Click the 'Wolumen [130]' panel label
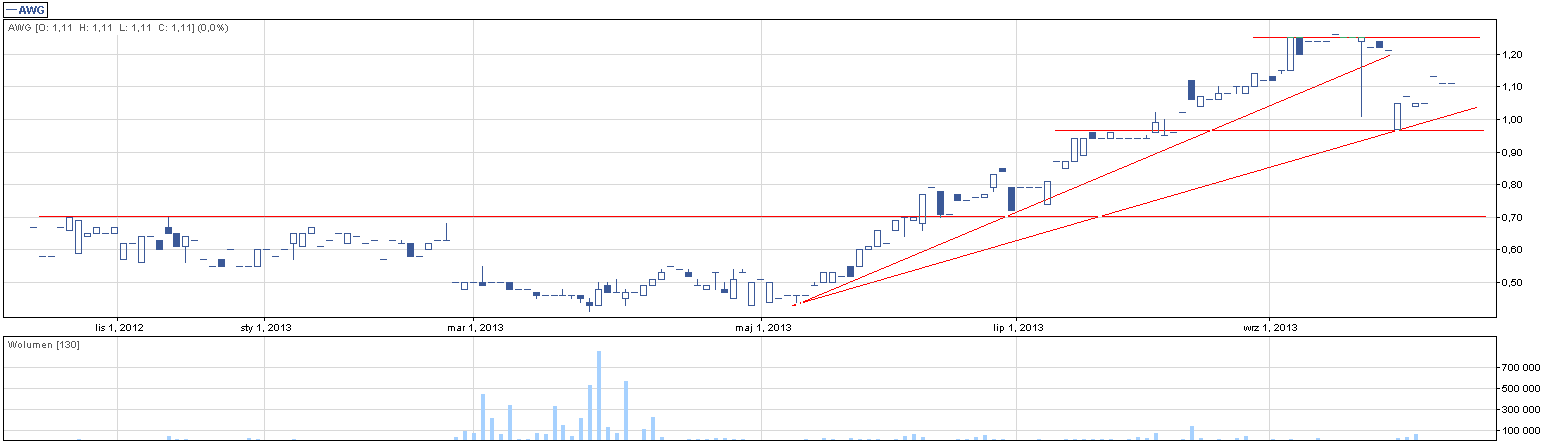The width and height of the screenshot is (1543, 444). pyautogui.click(x=43, y=345)
